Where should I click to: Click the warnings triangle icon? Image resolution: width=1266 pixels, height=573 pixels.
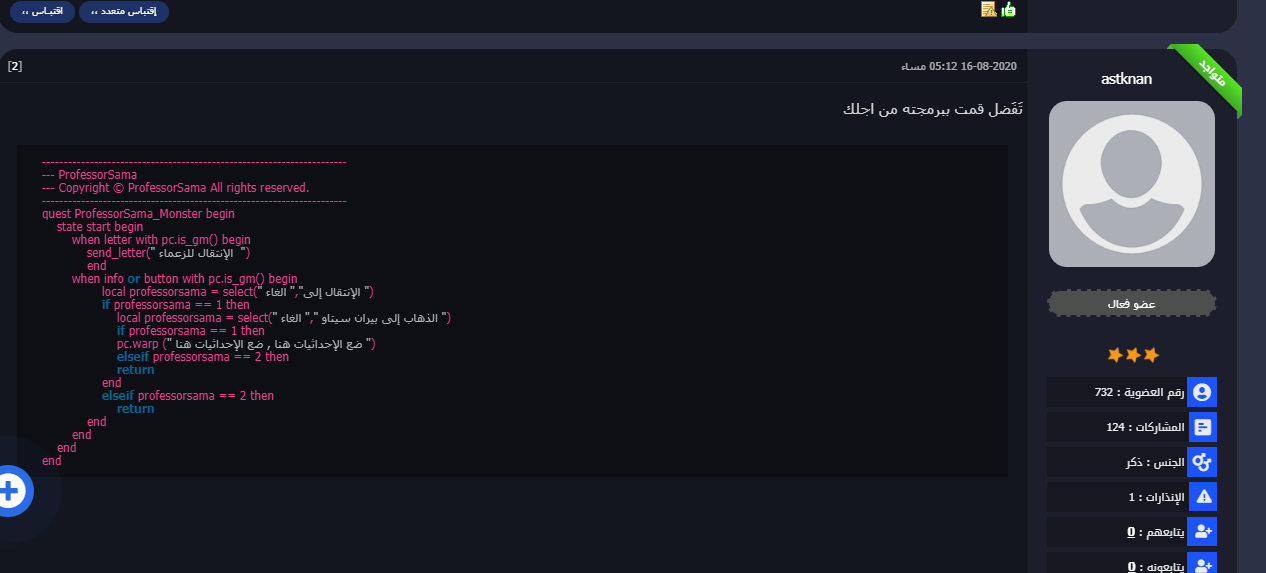point(1202,497)
